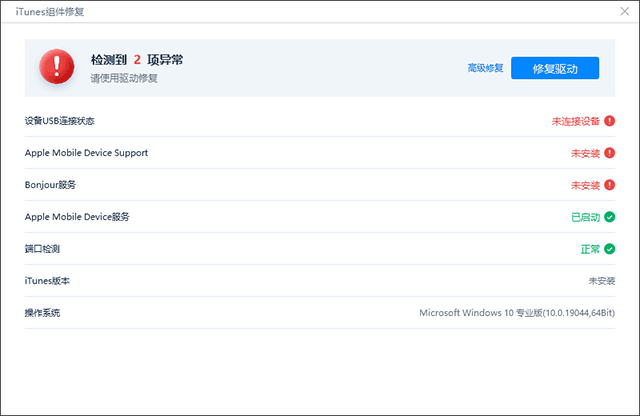Click 未安装 status in Bonjour服务 row
This screenshot has height=416, width=640.
point(585,185)
